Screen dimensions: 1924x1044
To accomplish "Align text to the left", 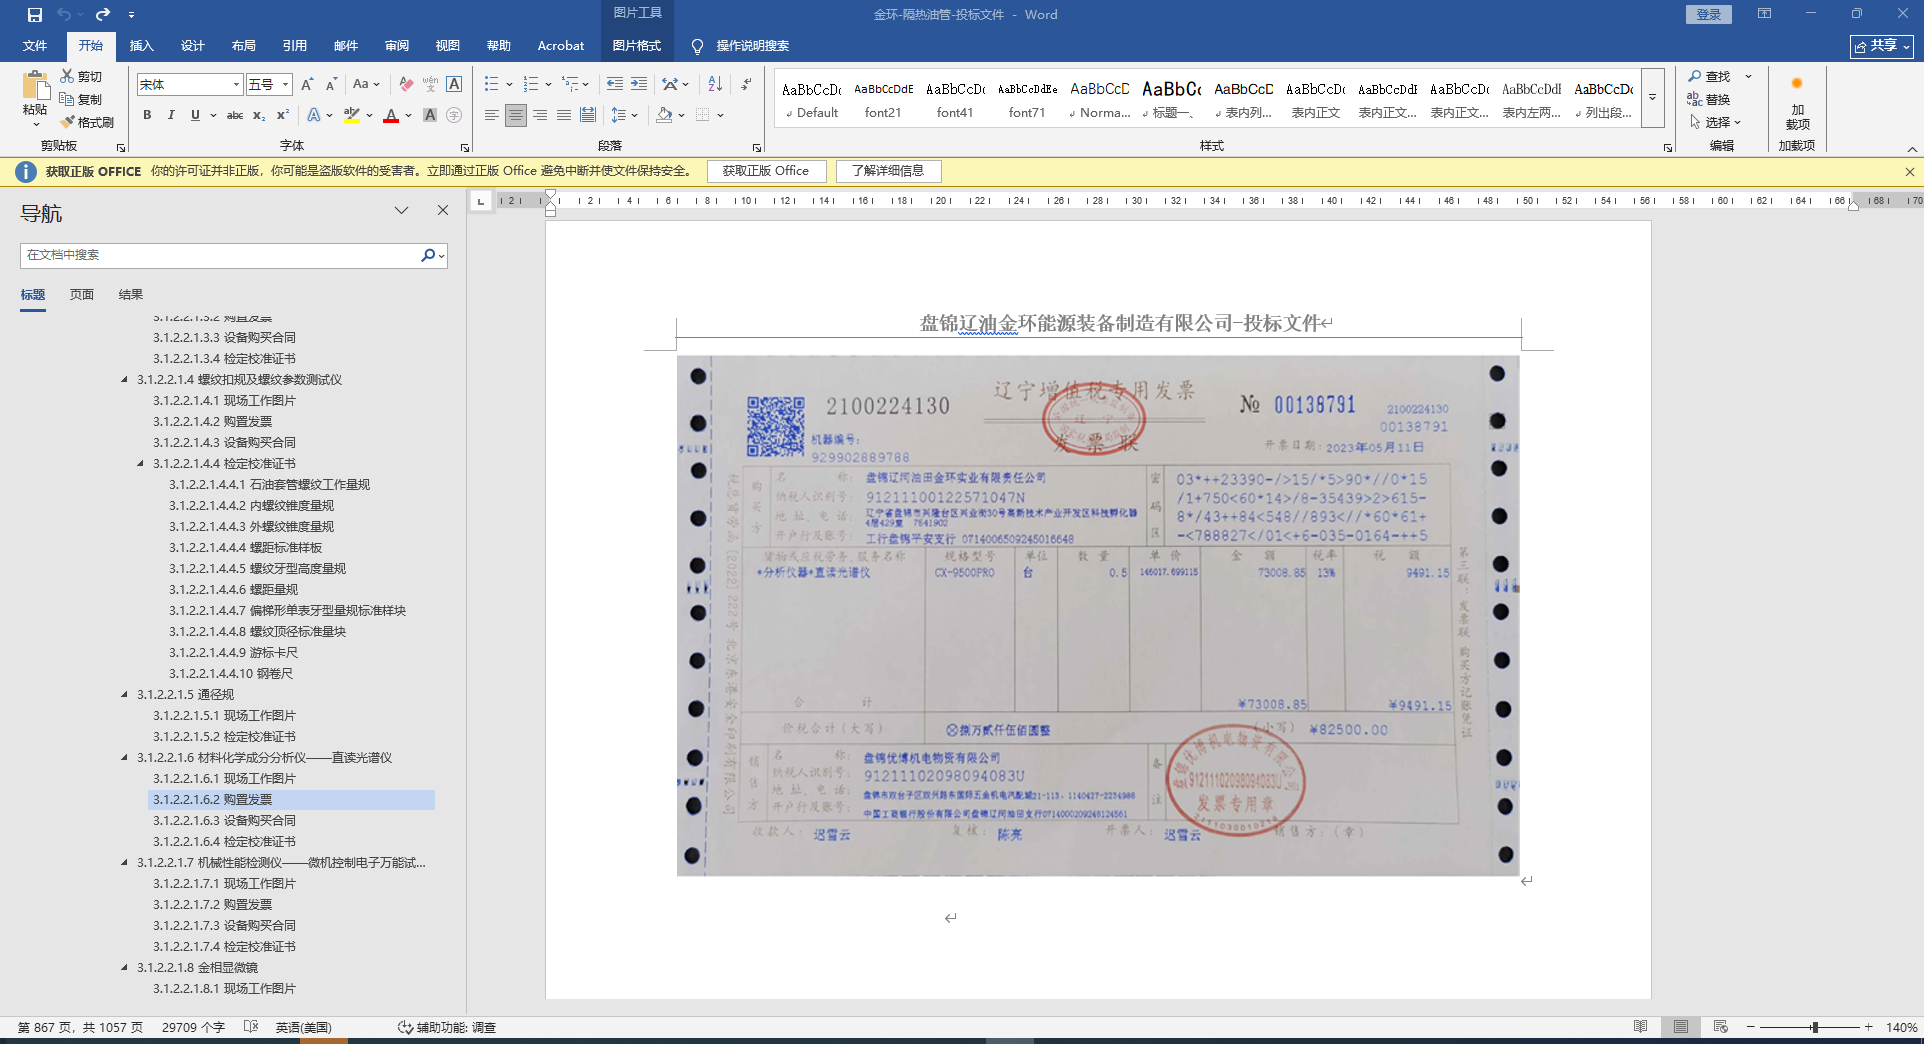I will (492, 116).
